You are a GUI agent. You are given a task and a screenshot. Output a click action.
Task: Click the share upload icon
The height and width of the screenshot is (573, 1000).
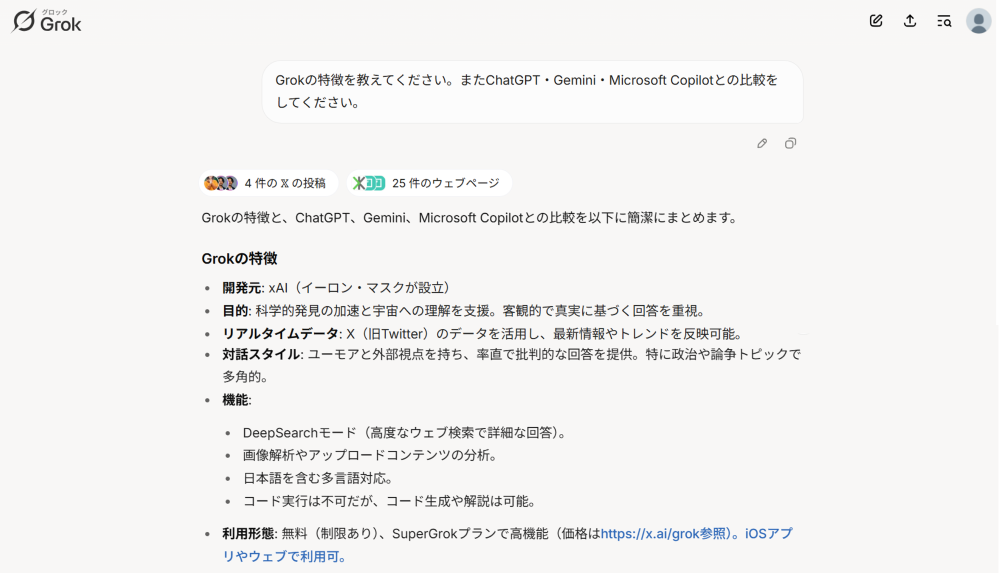(910, 21)
